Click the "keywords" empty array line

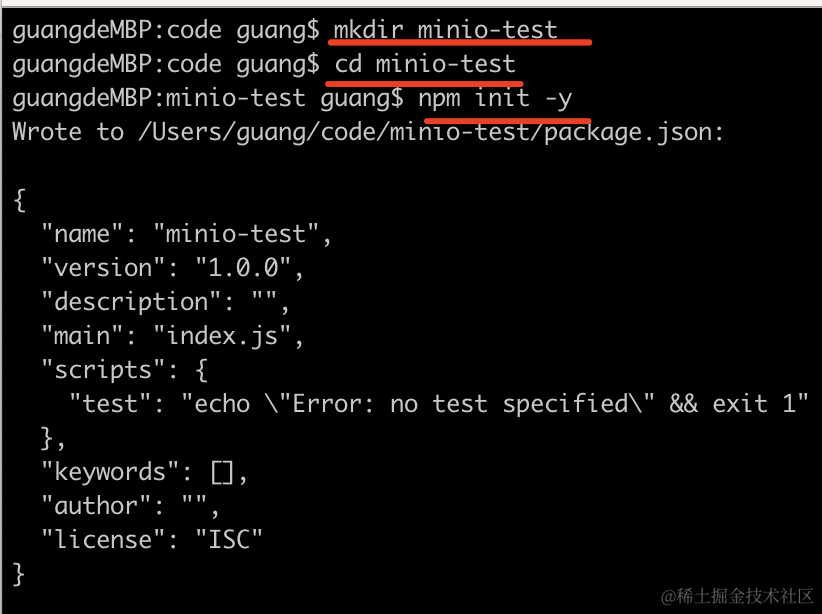click(144, 472)
